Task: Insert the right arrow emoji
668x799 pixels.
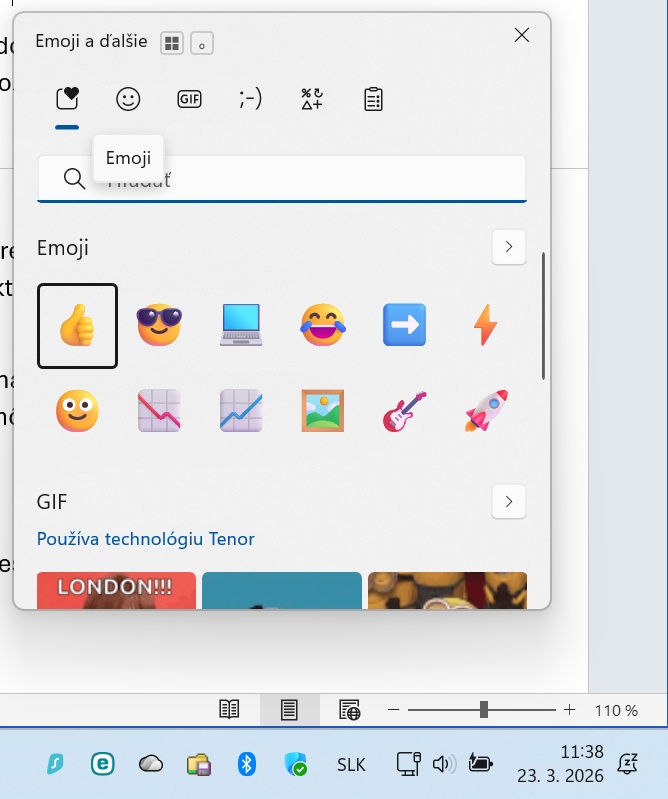Action: point(405,326)
